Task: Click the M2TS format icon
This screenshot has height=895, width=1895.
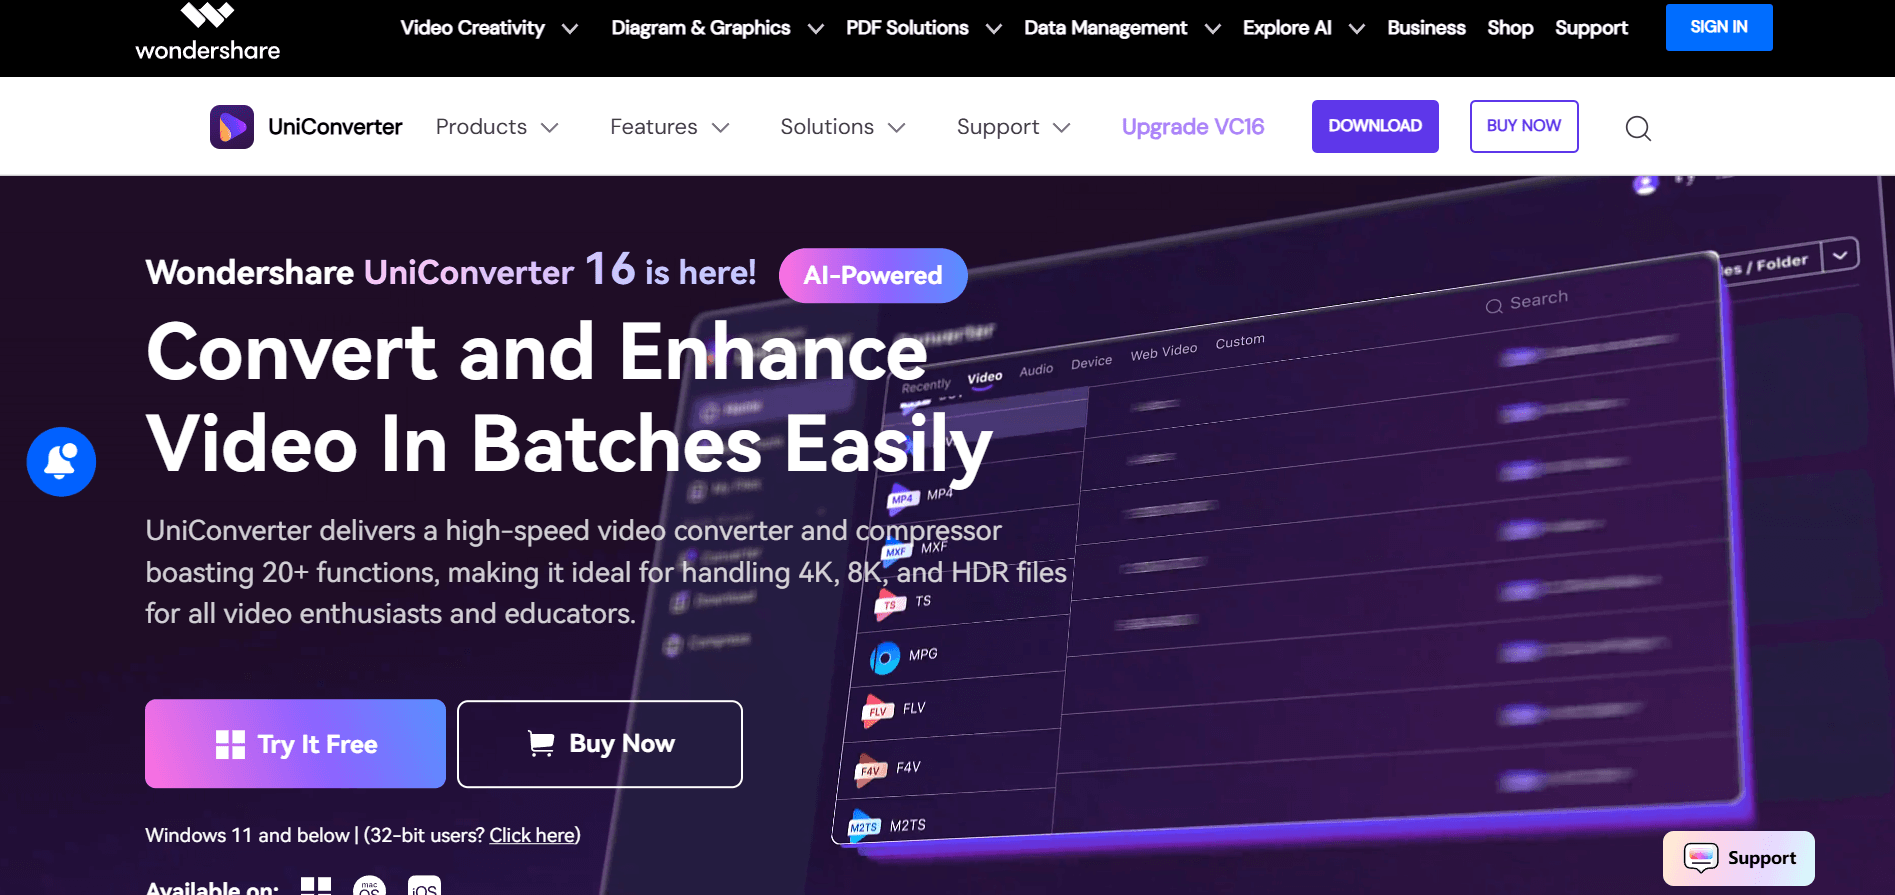Action: [x=863, y=826]
